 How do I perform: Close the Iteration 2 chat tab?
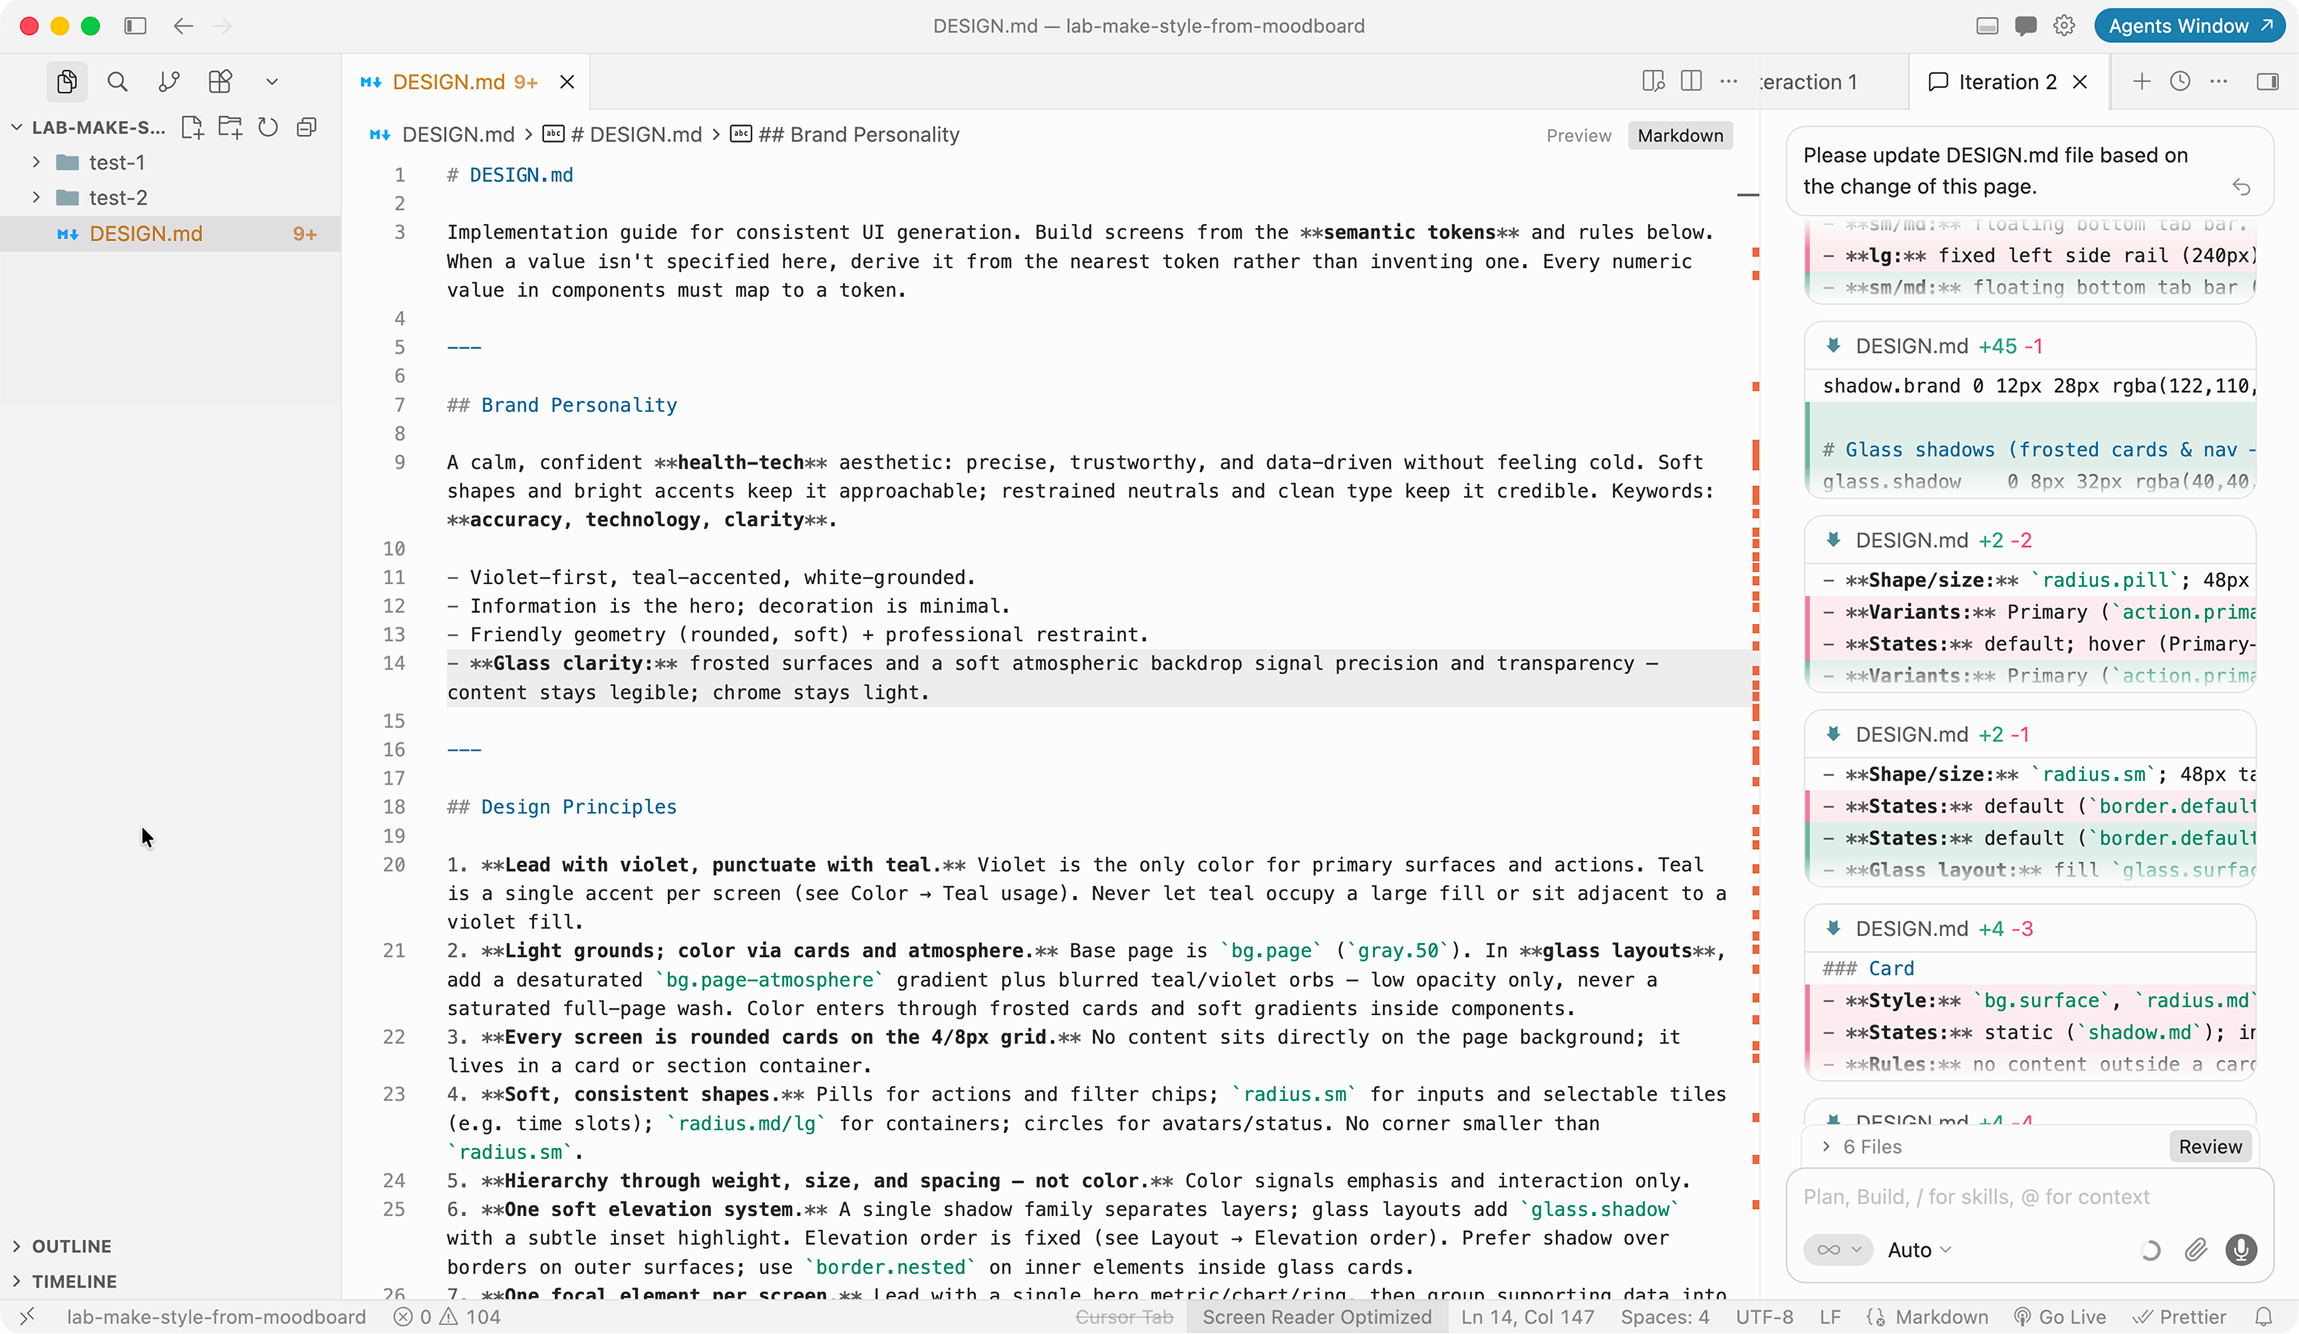click(2080, 82)
